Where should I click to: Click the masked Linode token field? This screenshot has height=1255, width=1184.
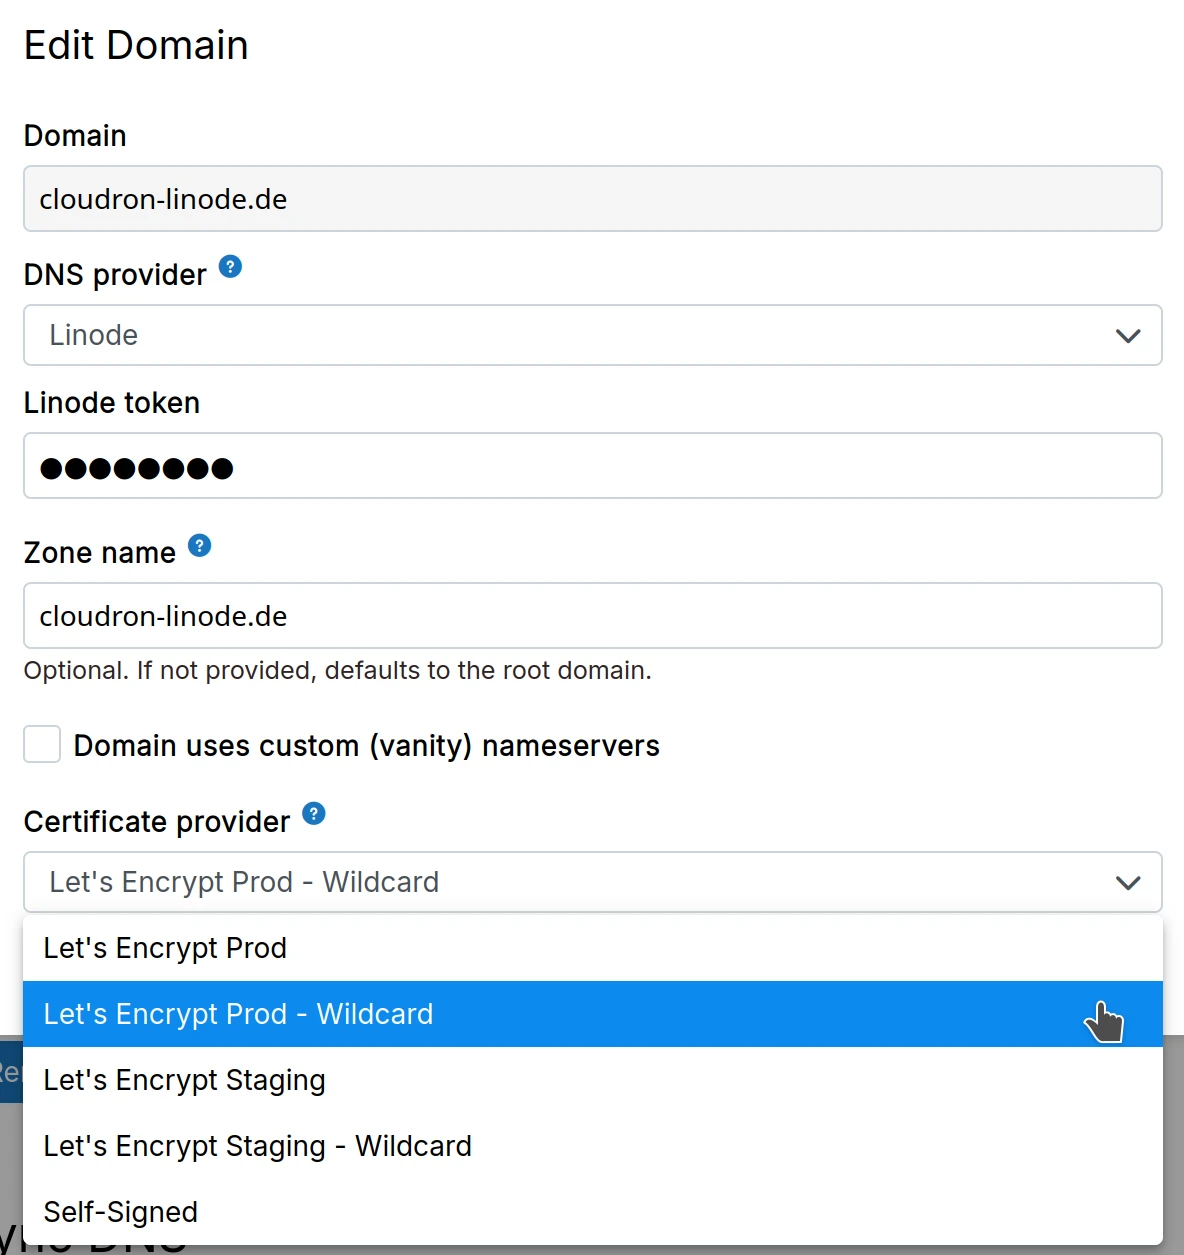tap(592, 466)
